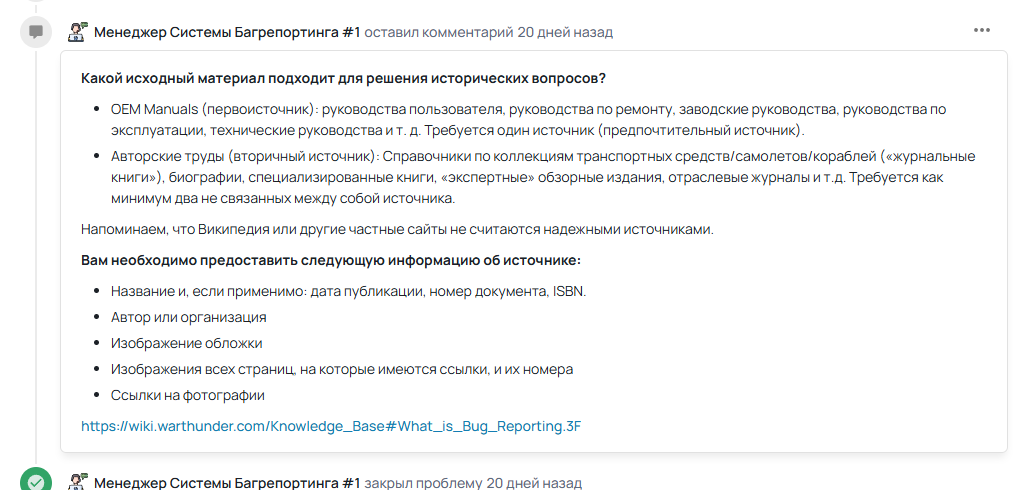Open the author profile name in the comment header
This screenshot has height=490, width=1028.
pyautogui.click(x=227, y=32)
